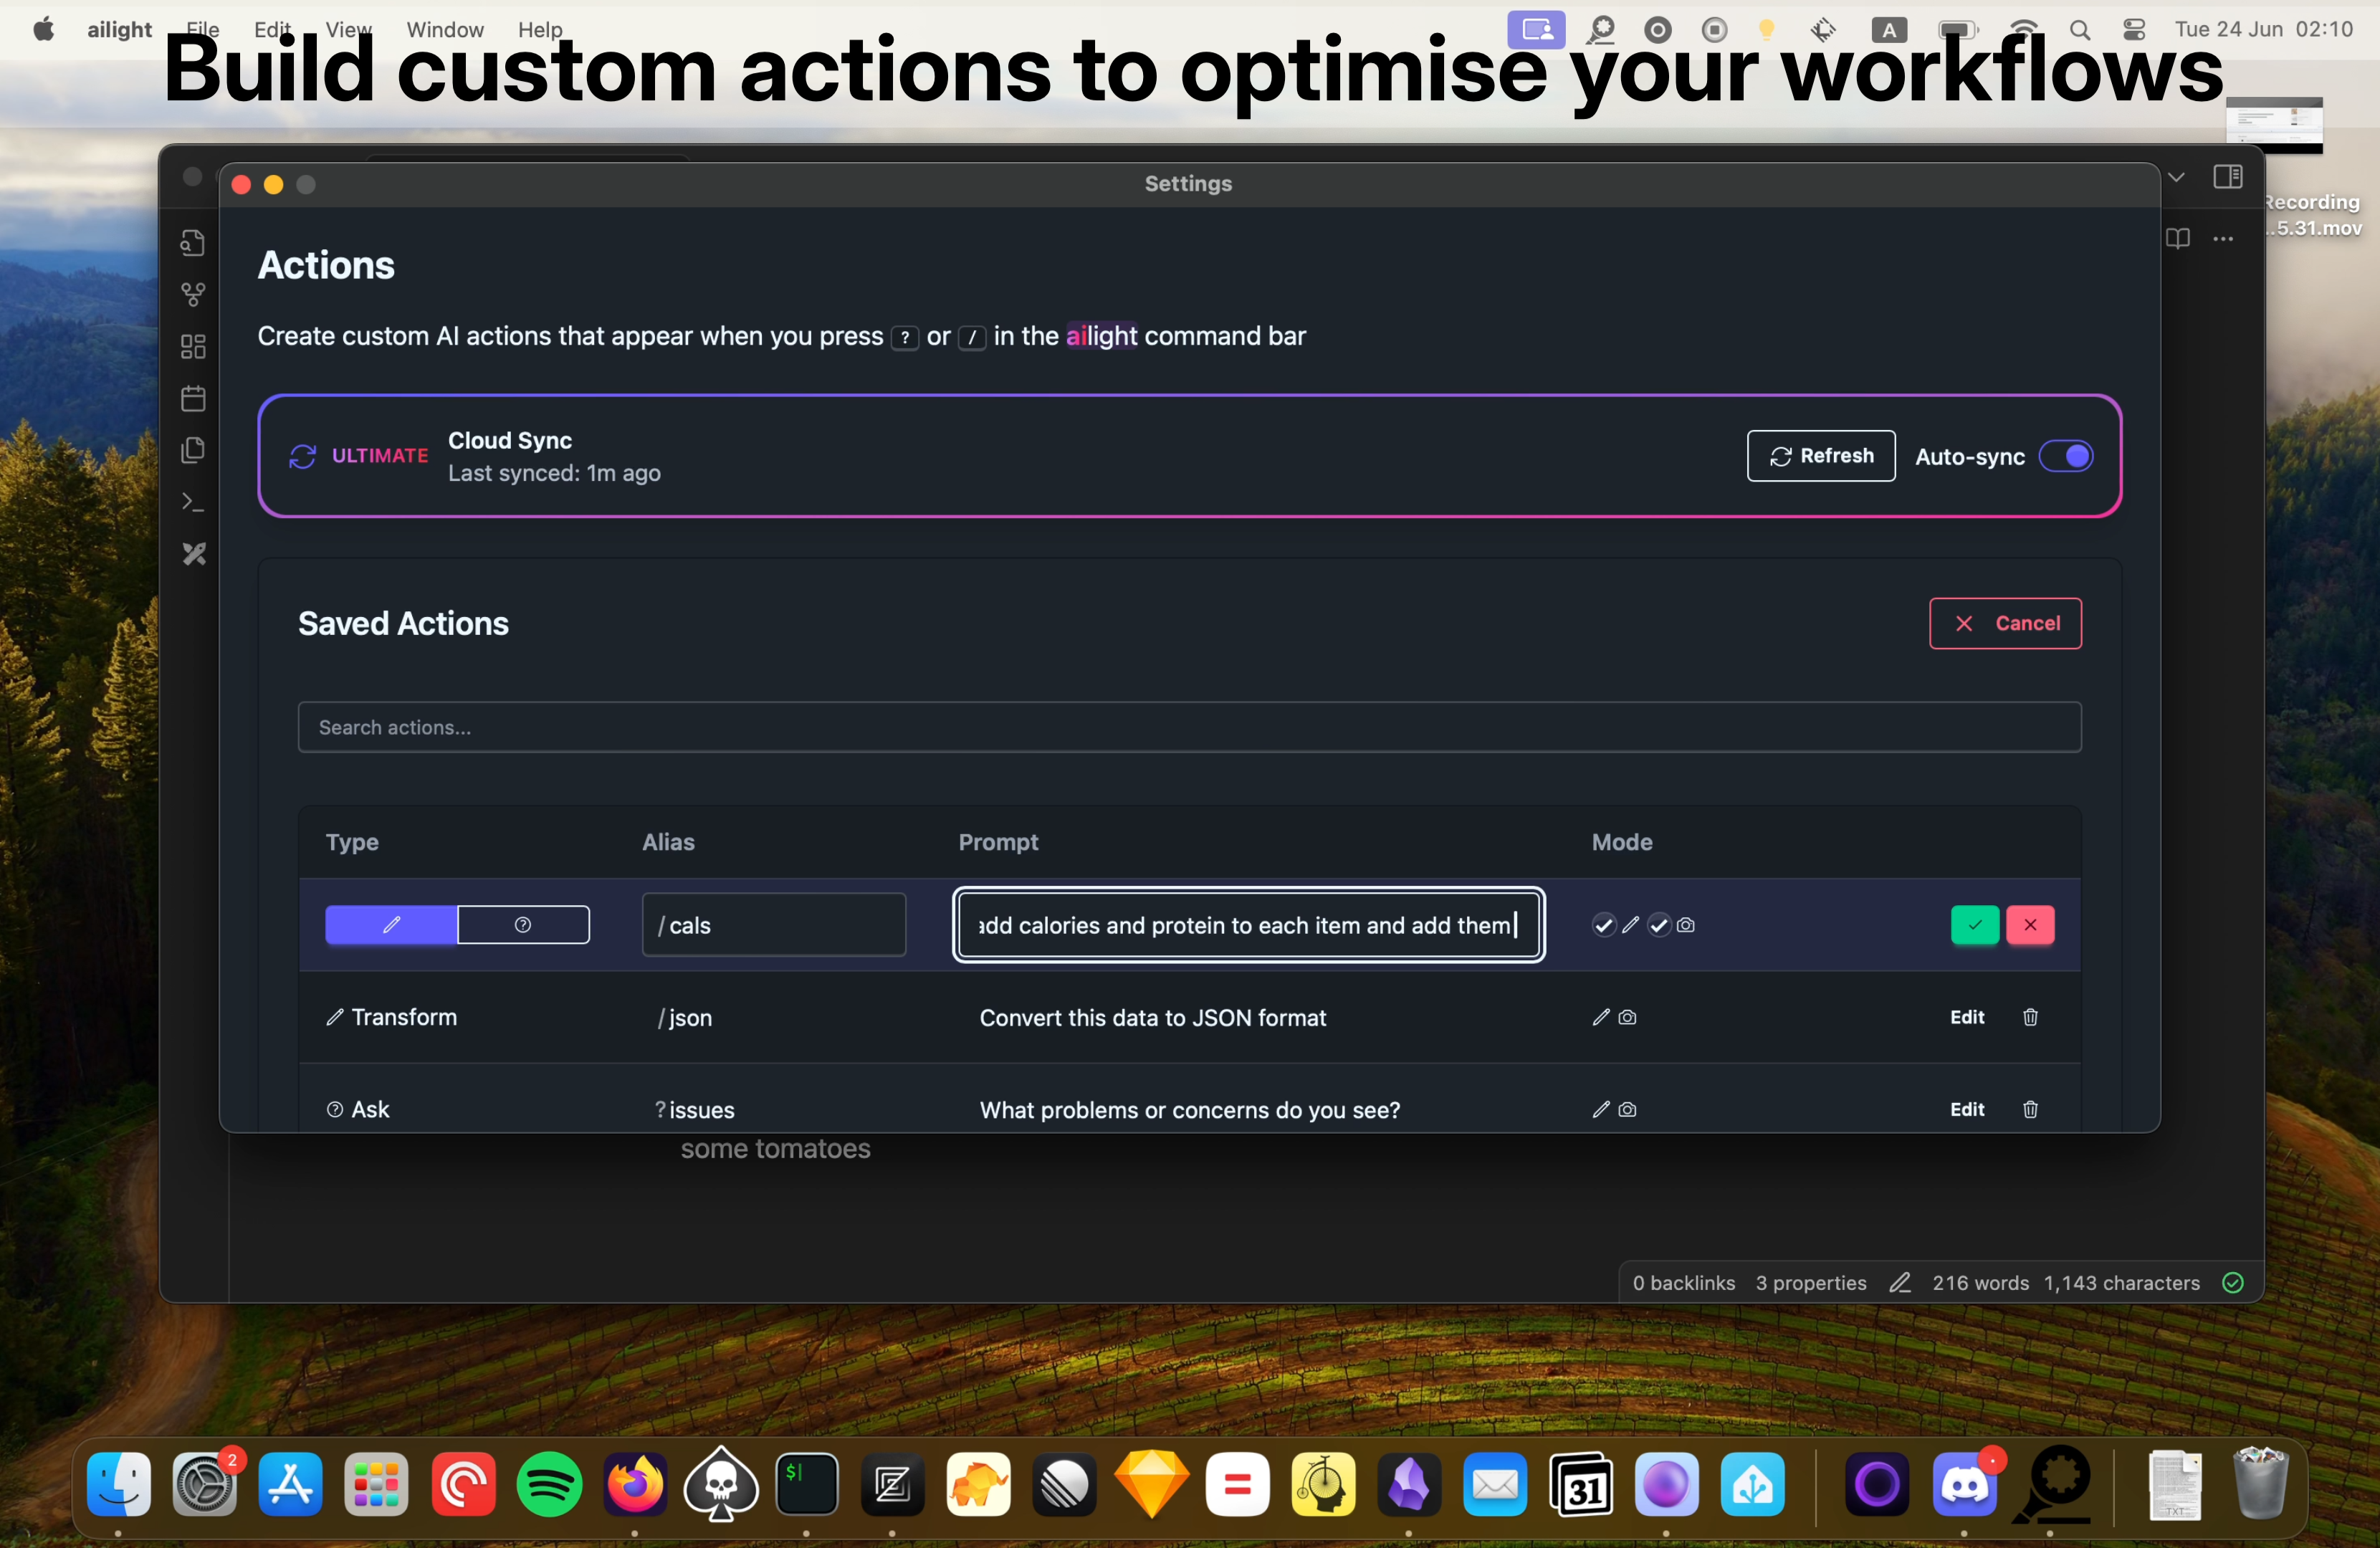This screenshot has height=1548, width=2380.
Task: Click '3 properties' in the status bar
Action: pyautogui.click(x=1811, y=1283)
